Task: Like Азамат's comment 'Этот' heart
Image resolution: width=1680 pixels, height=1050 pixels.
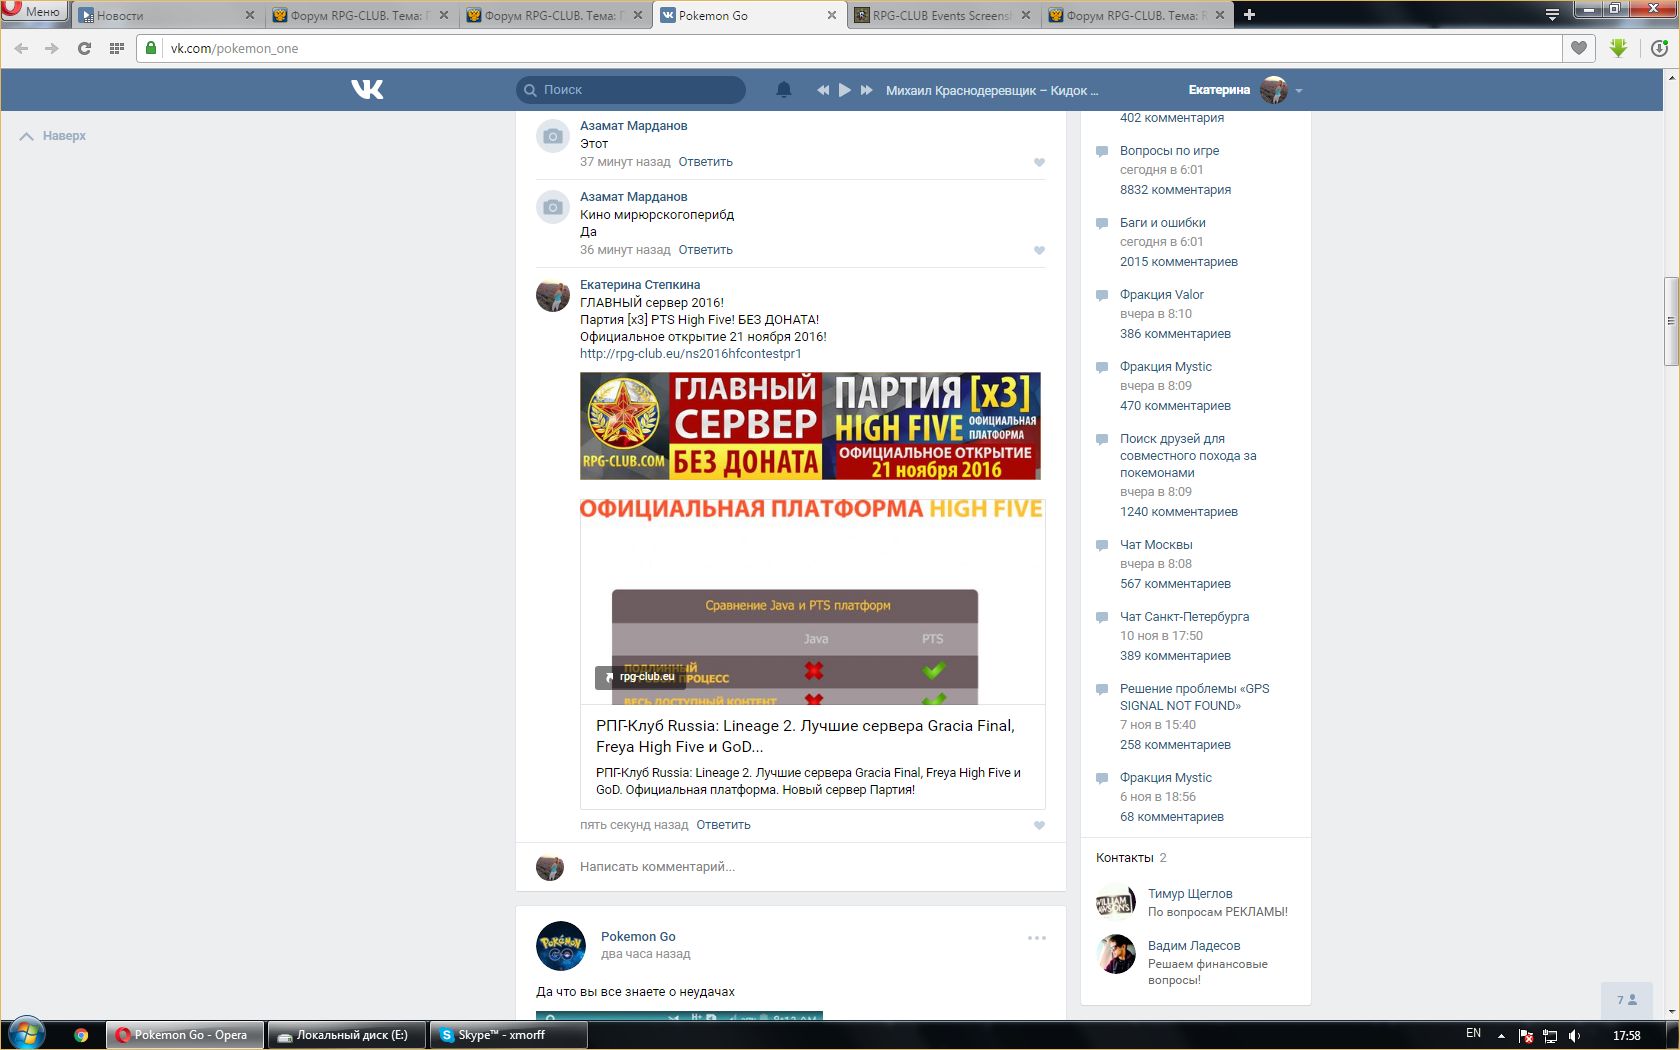Action: 1039,162
